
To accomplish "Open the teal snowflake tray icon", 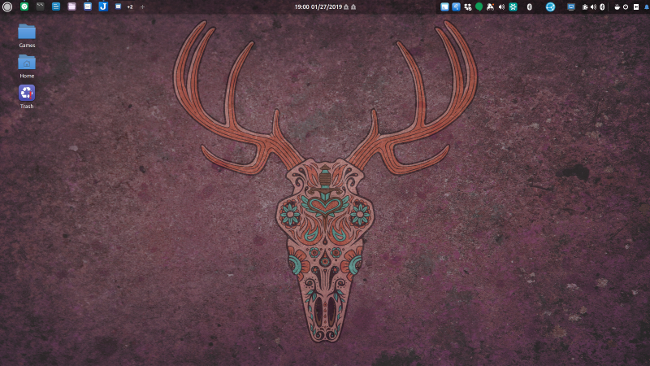I will click(x=513, y=7).
